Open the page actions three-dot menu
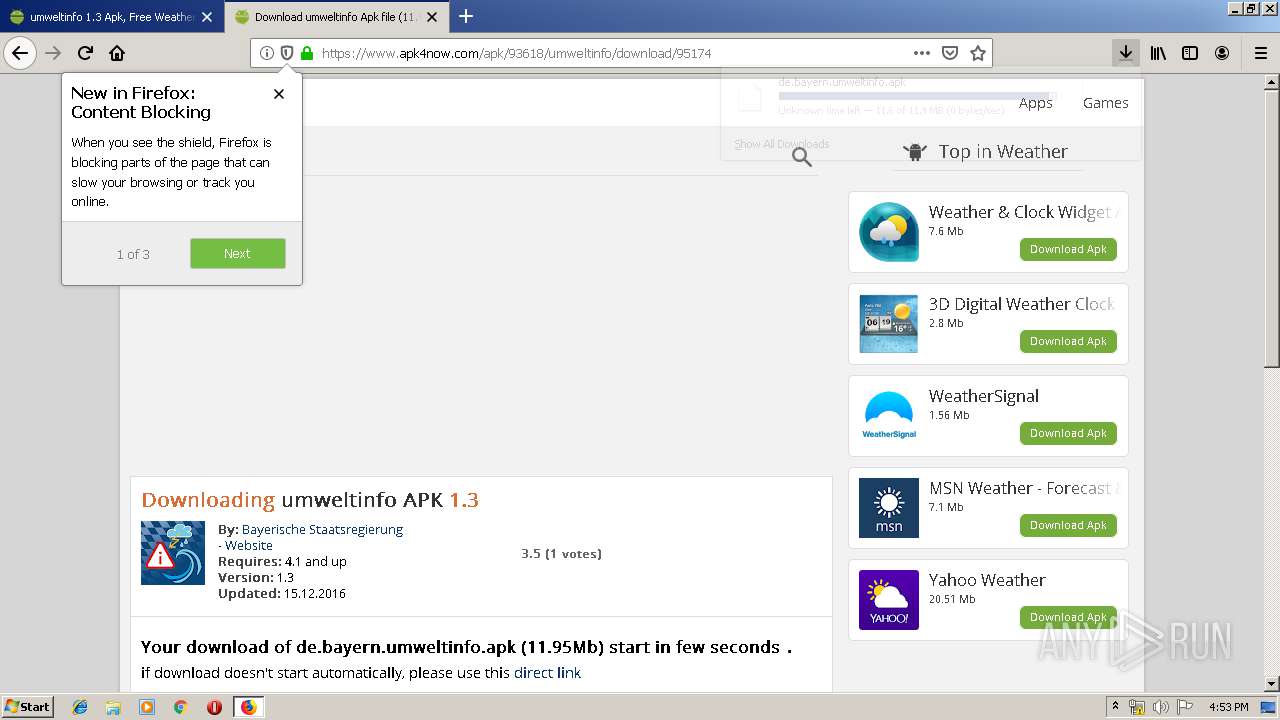1280x720 pixels. point(922,53)
